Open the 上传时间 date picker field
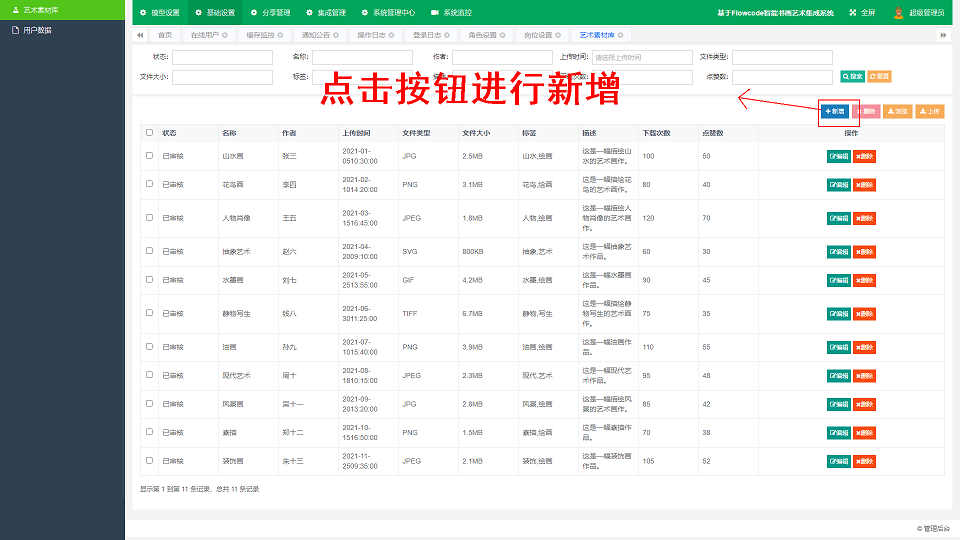Viewport: 960px width, 540px height. [641, 57]
